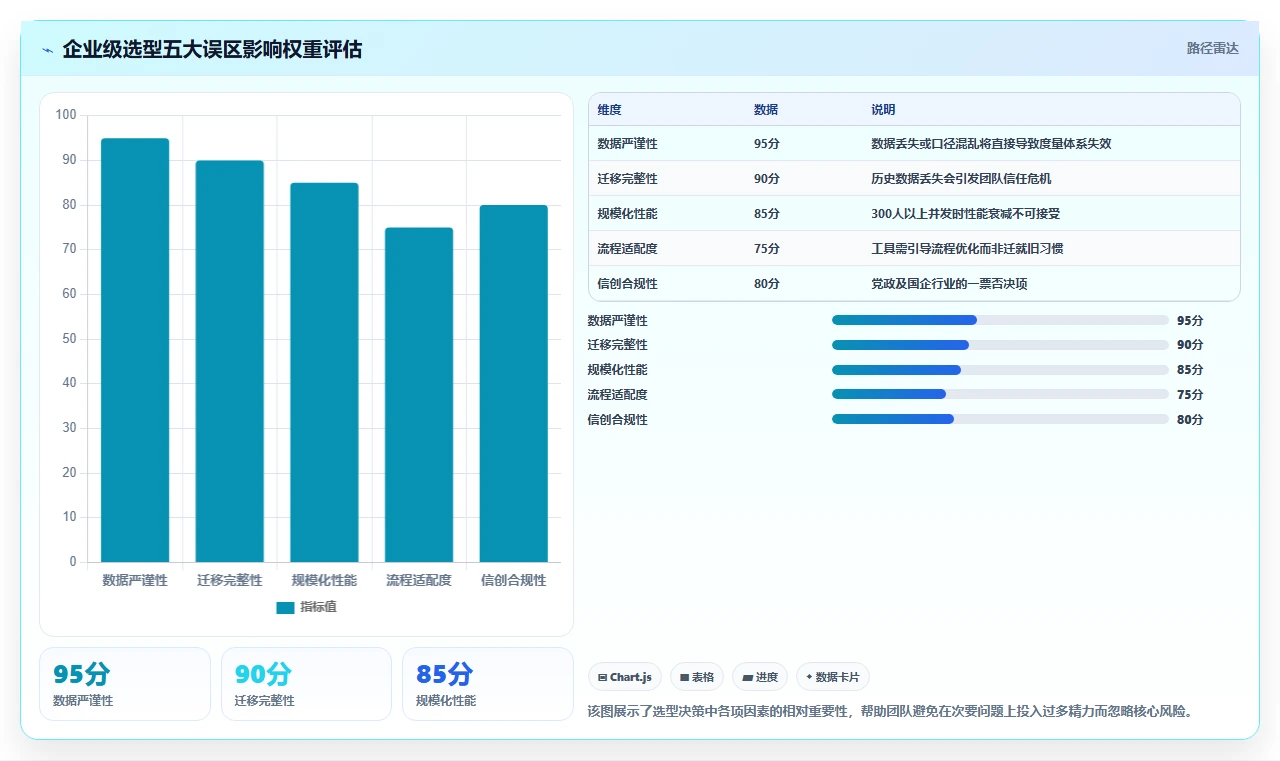
Task: Click the y-axis value 50
Action: pyautogui.click(x=69, y=338)
